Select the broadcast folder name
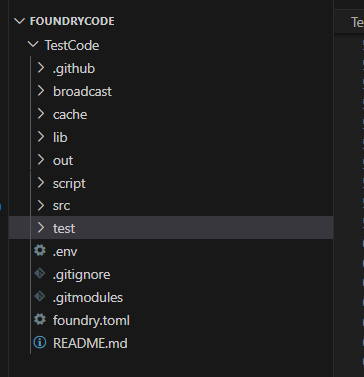This screenshot has height=377, width=364. [x=82, y=91]
